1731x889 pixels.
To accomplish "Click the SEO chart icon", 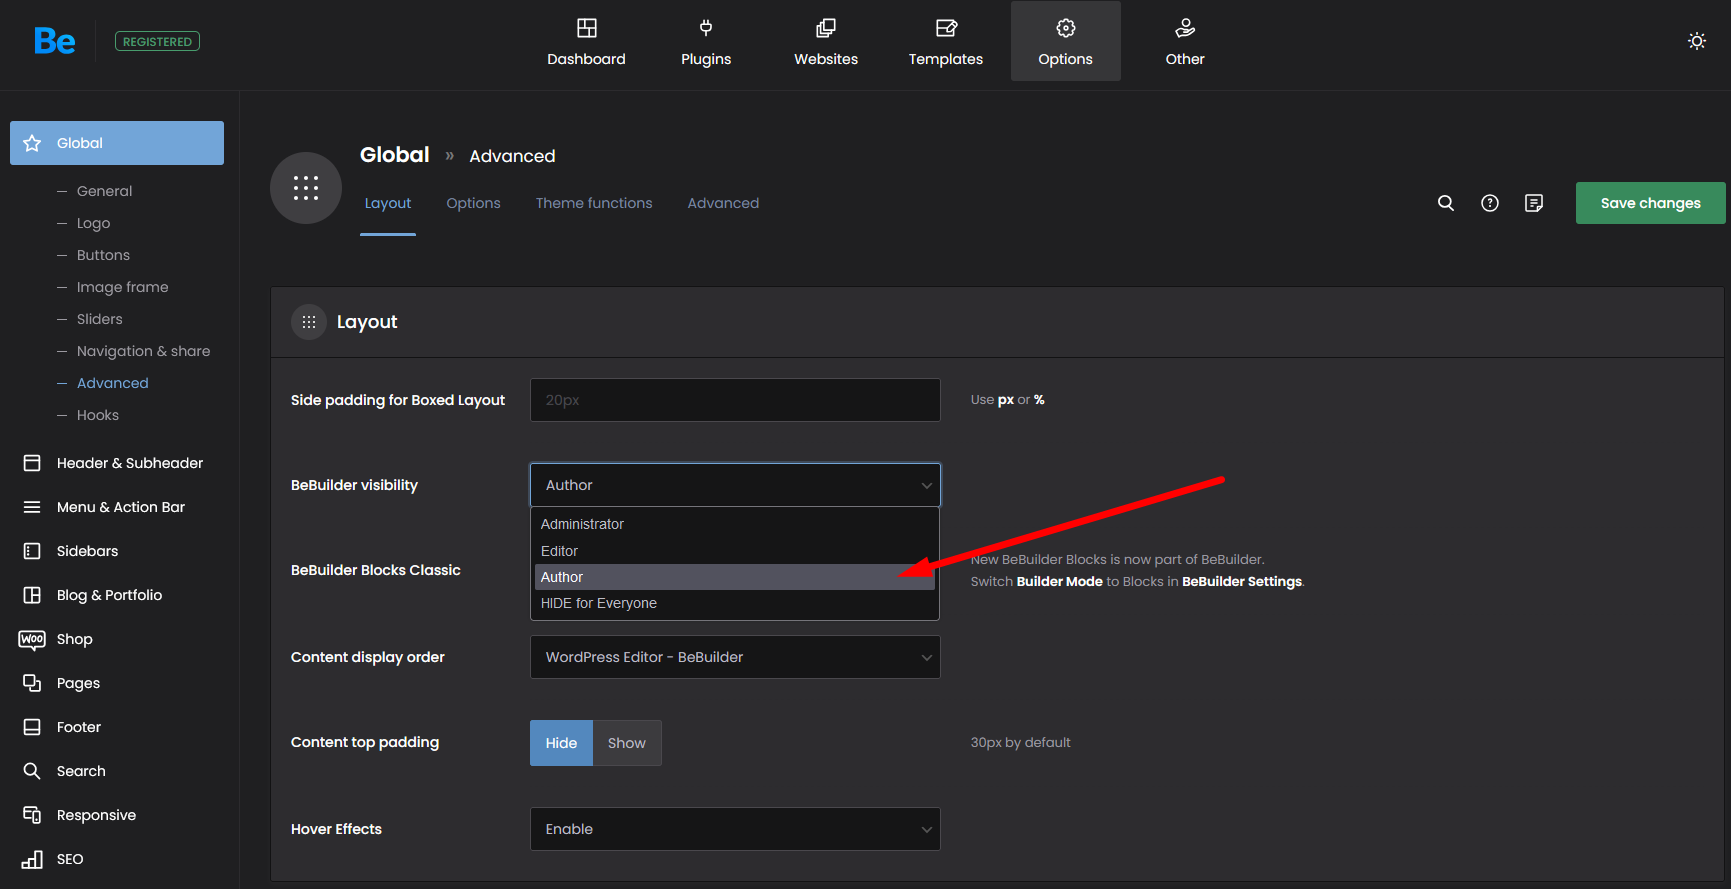I will click(x=32, y=859).
